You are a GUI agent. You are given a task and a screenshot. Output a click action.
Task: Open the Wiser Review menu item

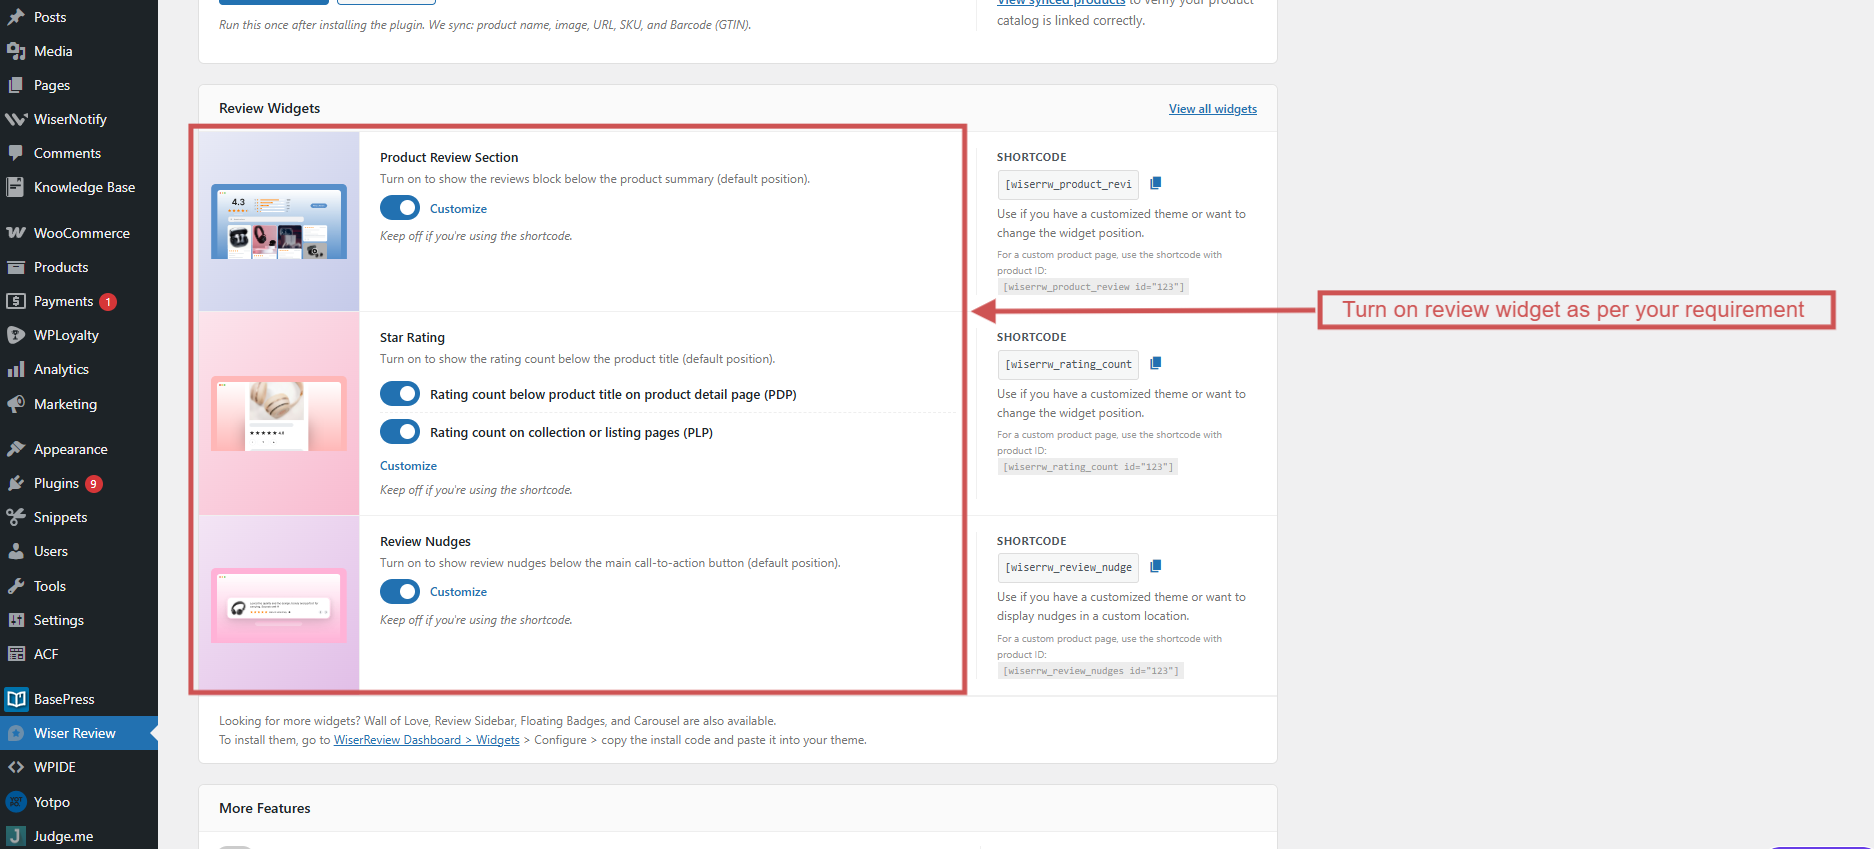pos(79,733)
